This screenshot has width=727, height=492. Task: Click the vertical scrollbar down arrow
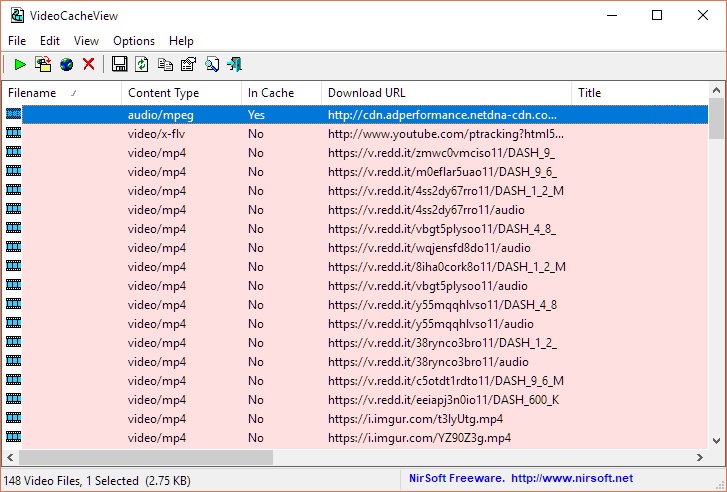716,441
